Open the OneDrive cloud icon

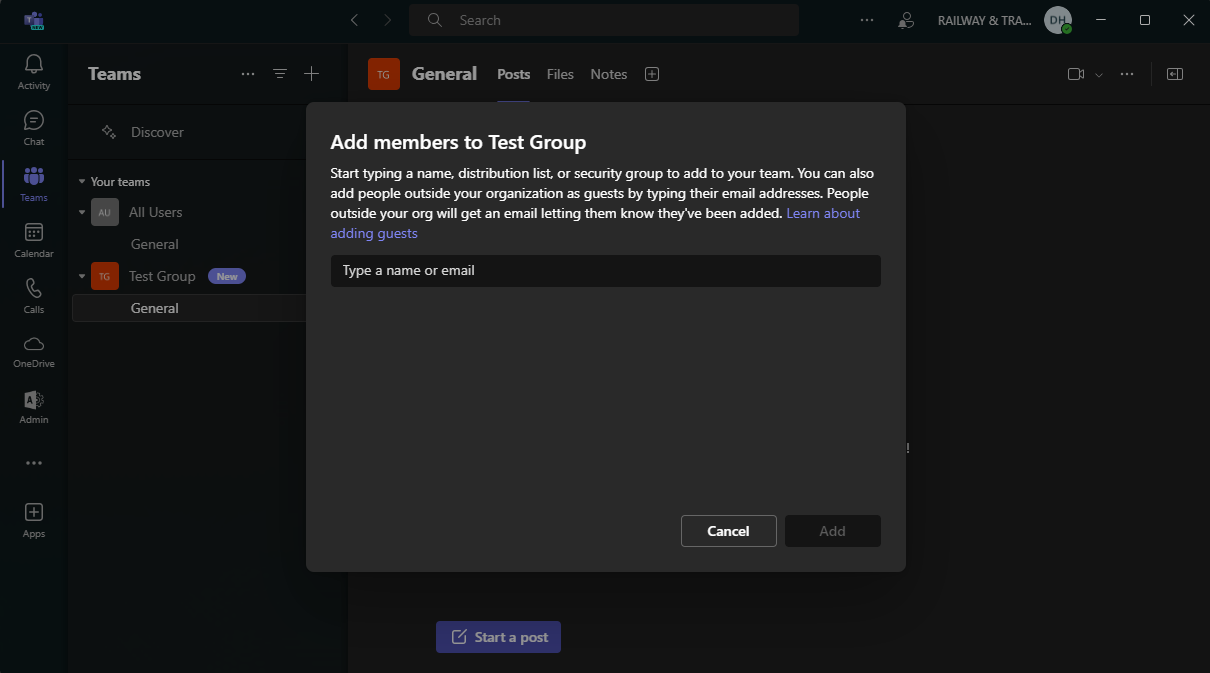click(33, 343)
